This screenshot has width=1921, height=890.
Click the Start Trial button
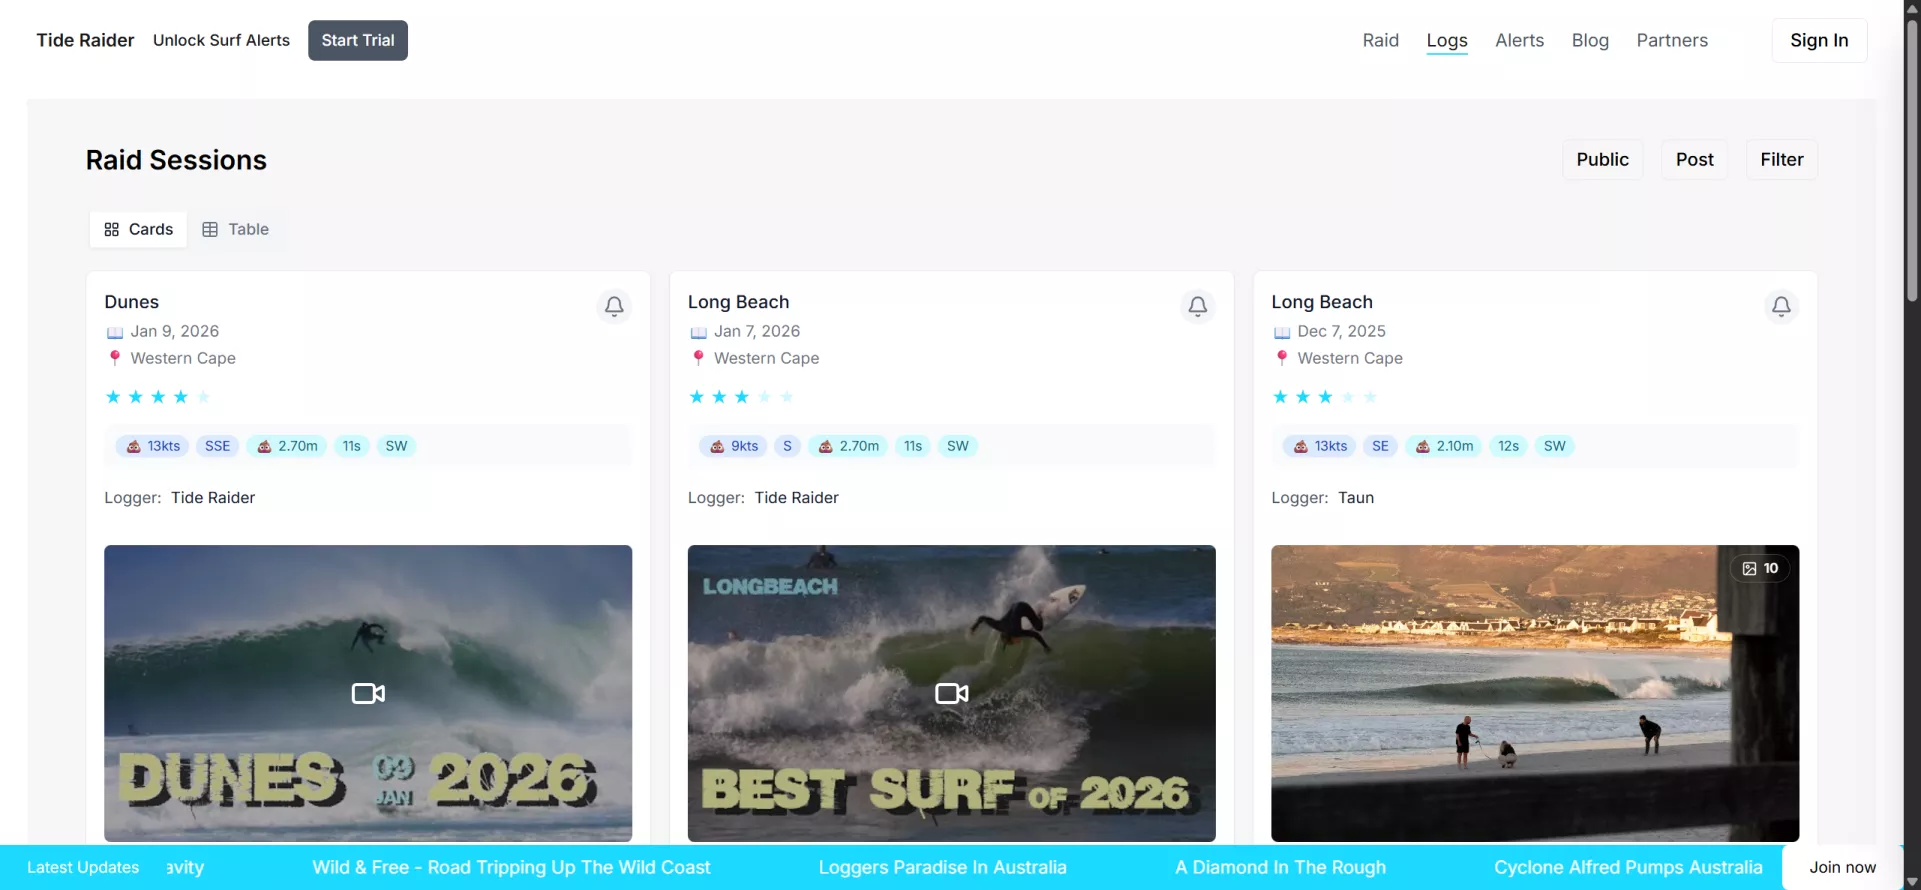358,40
